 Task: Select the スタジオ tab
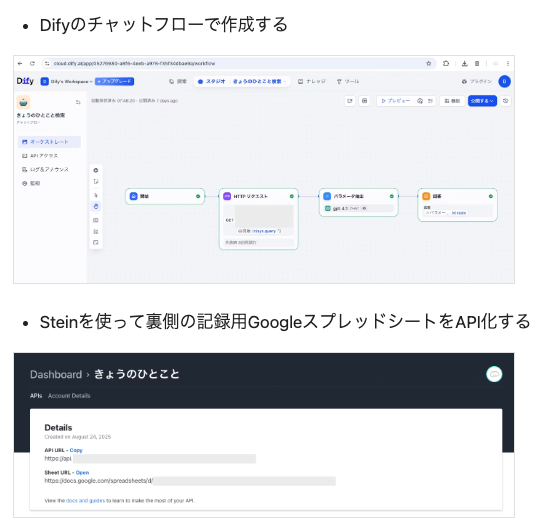tap(212, 81)
